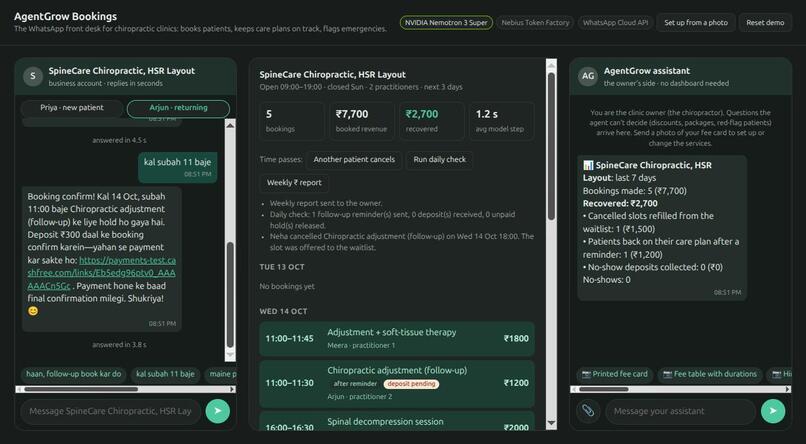
Task: Click schedule panel vertical scrollbar thumb
Action: click(552, 146)
